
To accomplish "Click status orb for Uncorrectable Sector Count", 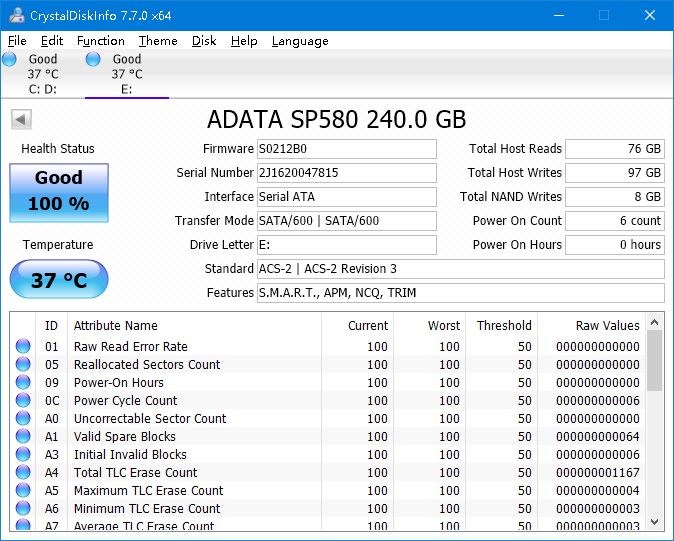I will (23, 418).
